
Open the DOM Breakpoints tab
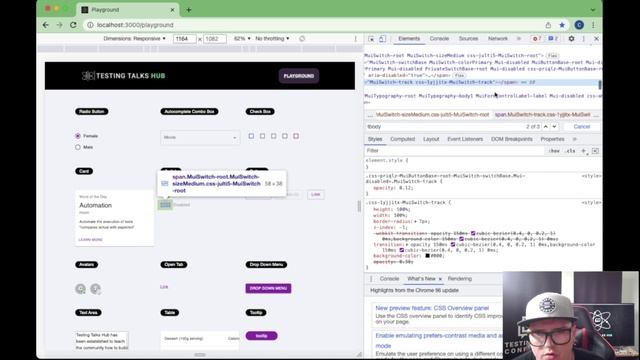click(x=511, y=139)
